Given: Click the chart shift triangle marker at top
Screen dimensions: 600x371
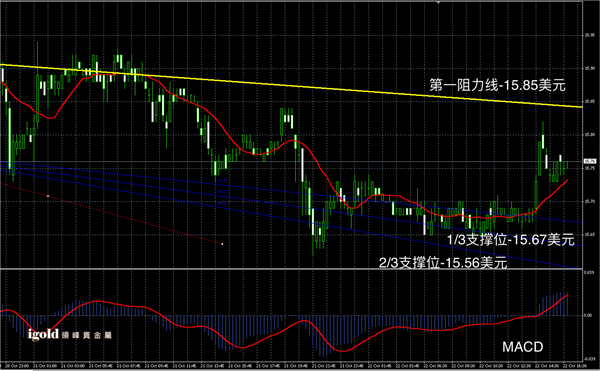Looking at the screenshot, I should [x=438, y=2].
